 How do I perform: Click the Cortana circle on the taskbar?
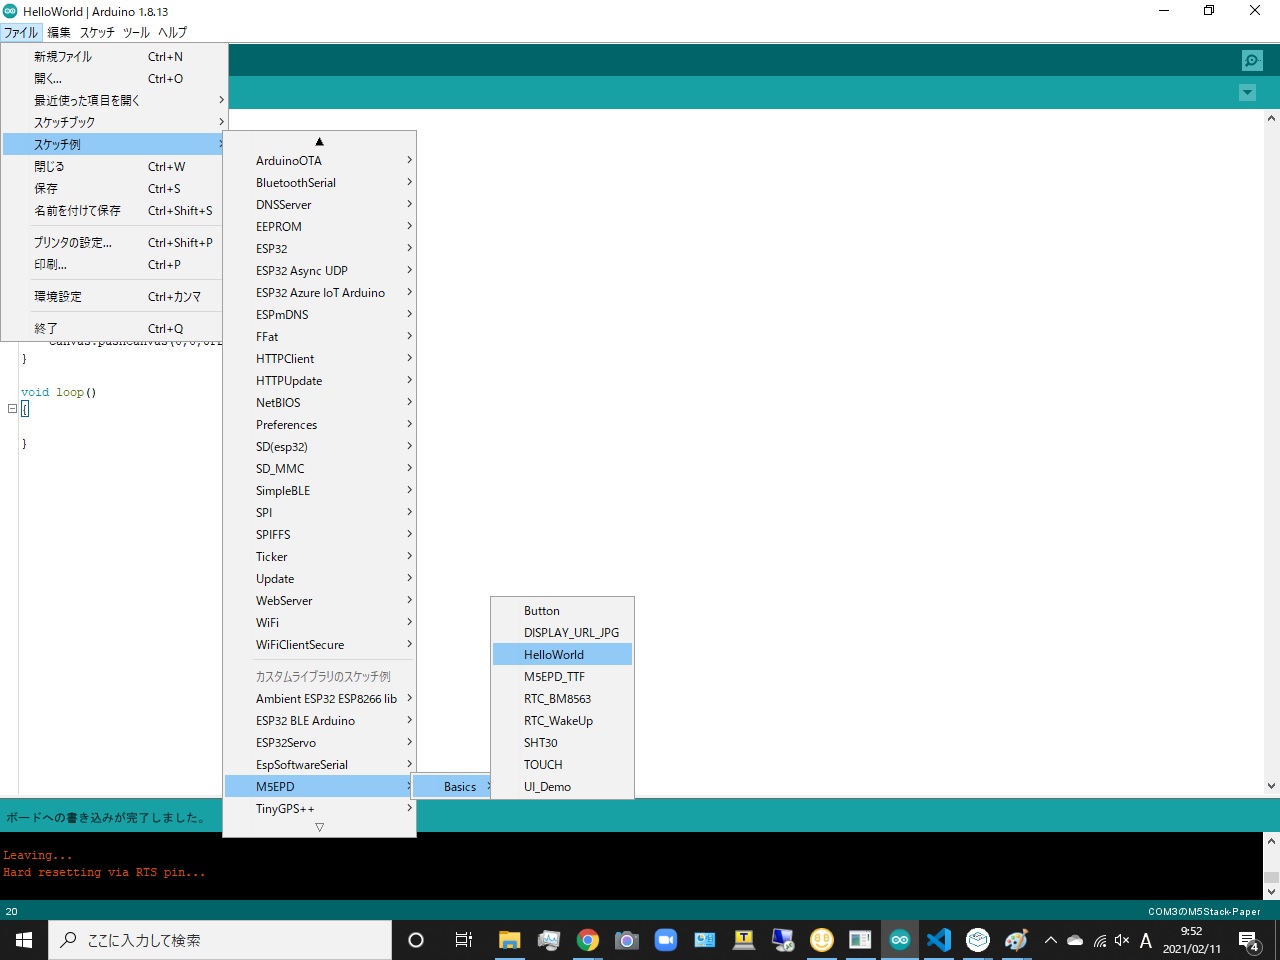coord(416,940)
